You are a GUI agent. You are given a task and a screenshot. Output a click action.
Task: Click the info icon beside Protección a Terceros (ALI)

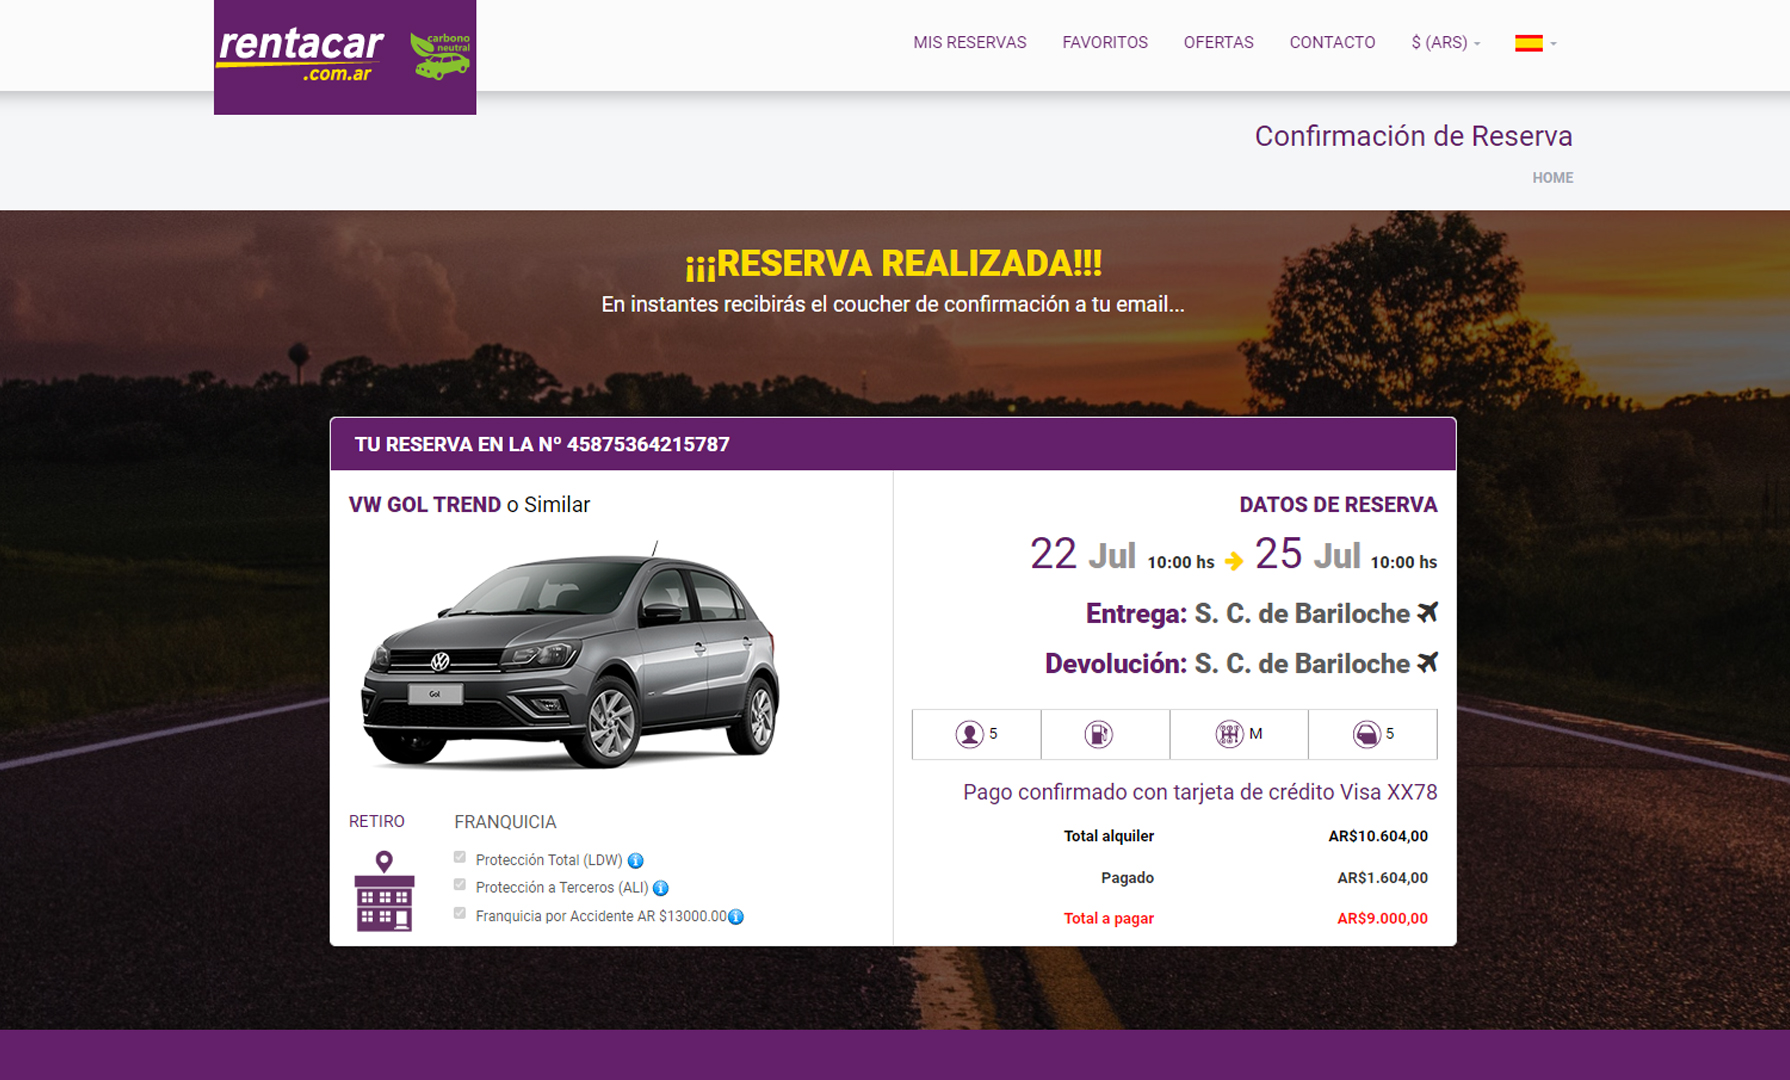(x=660, y=888)
